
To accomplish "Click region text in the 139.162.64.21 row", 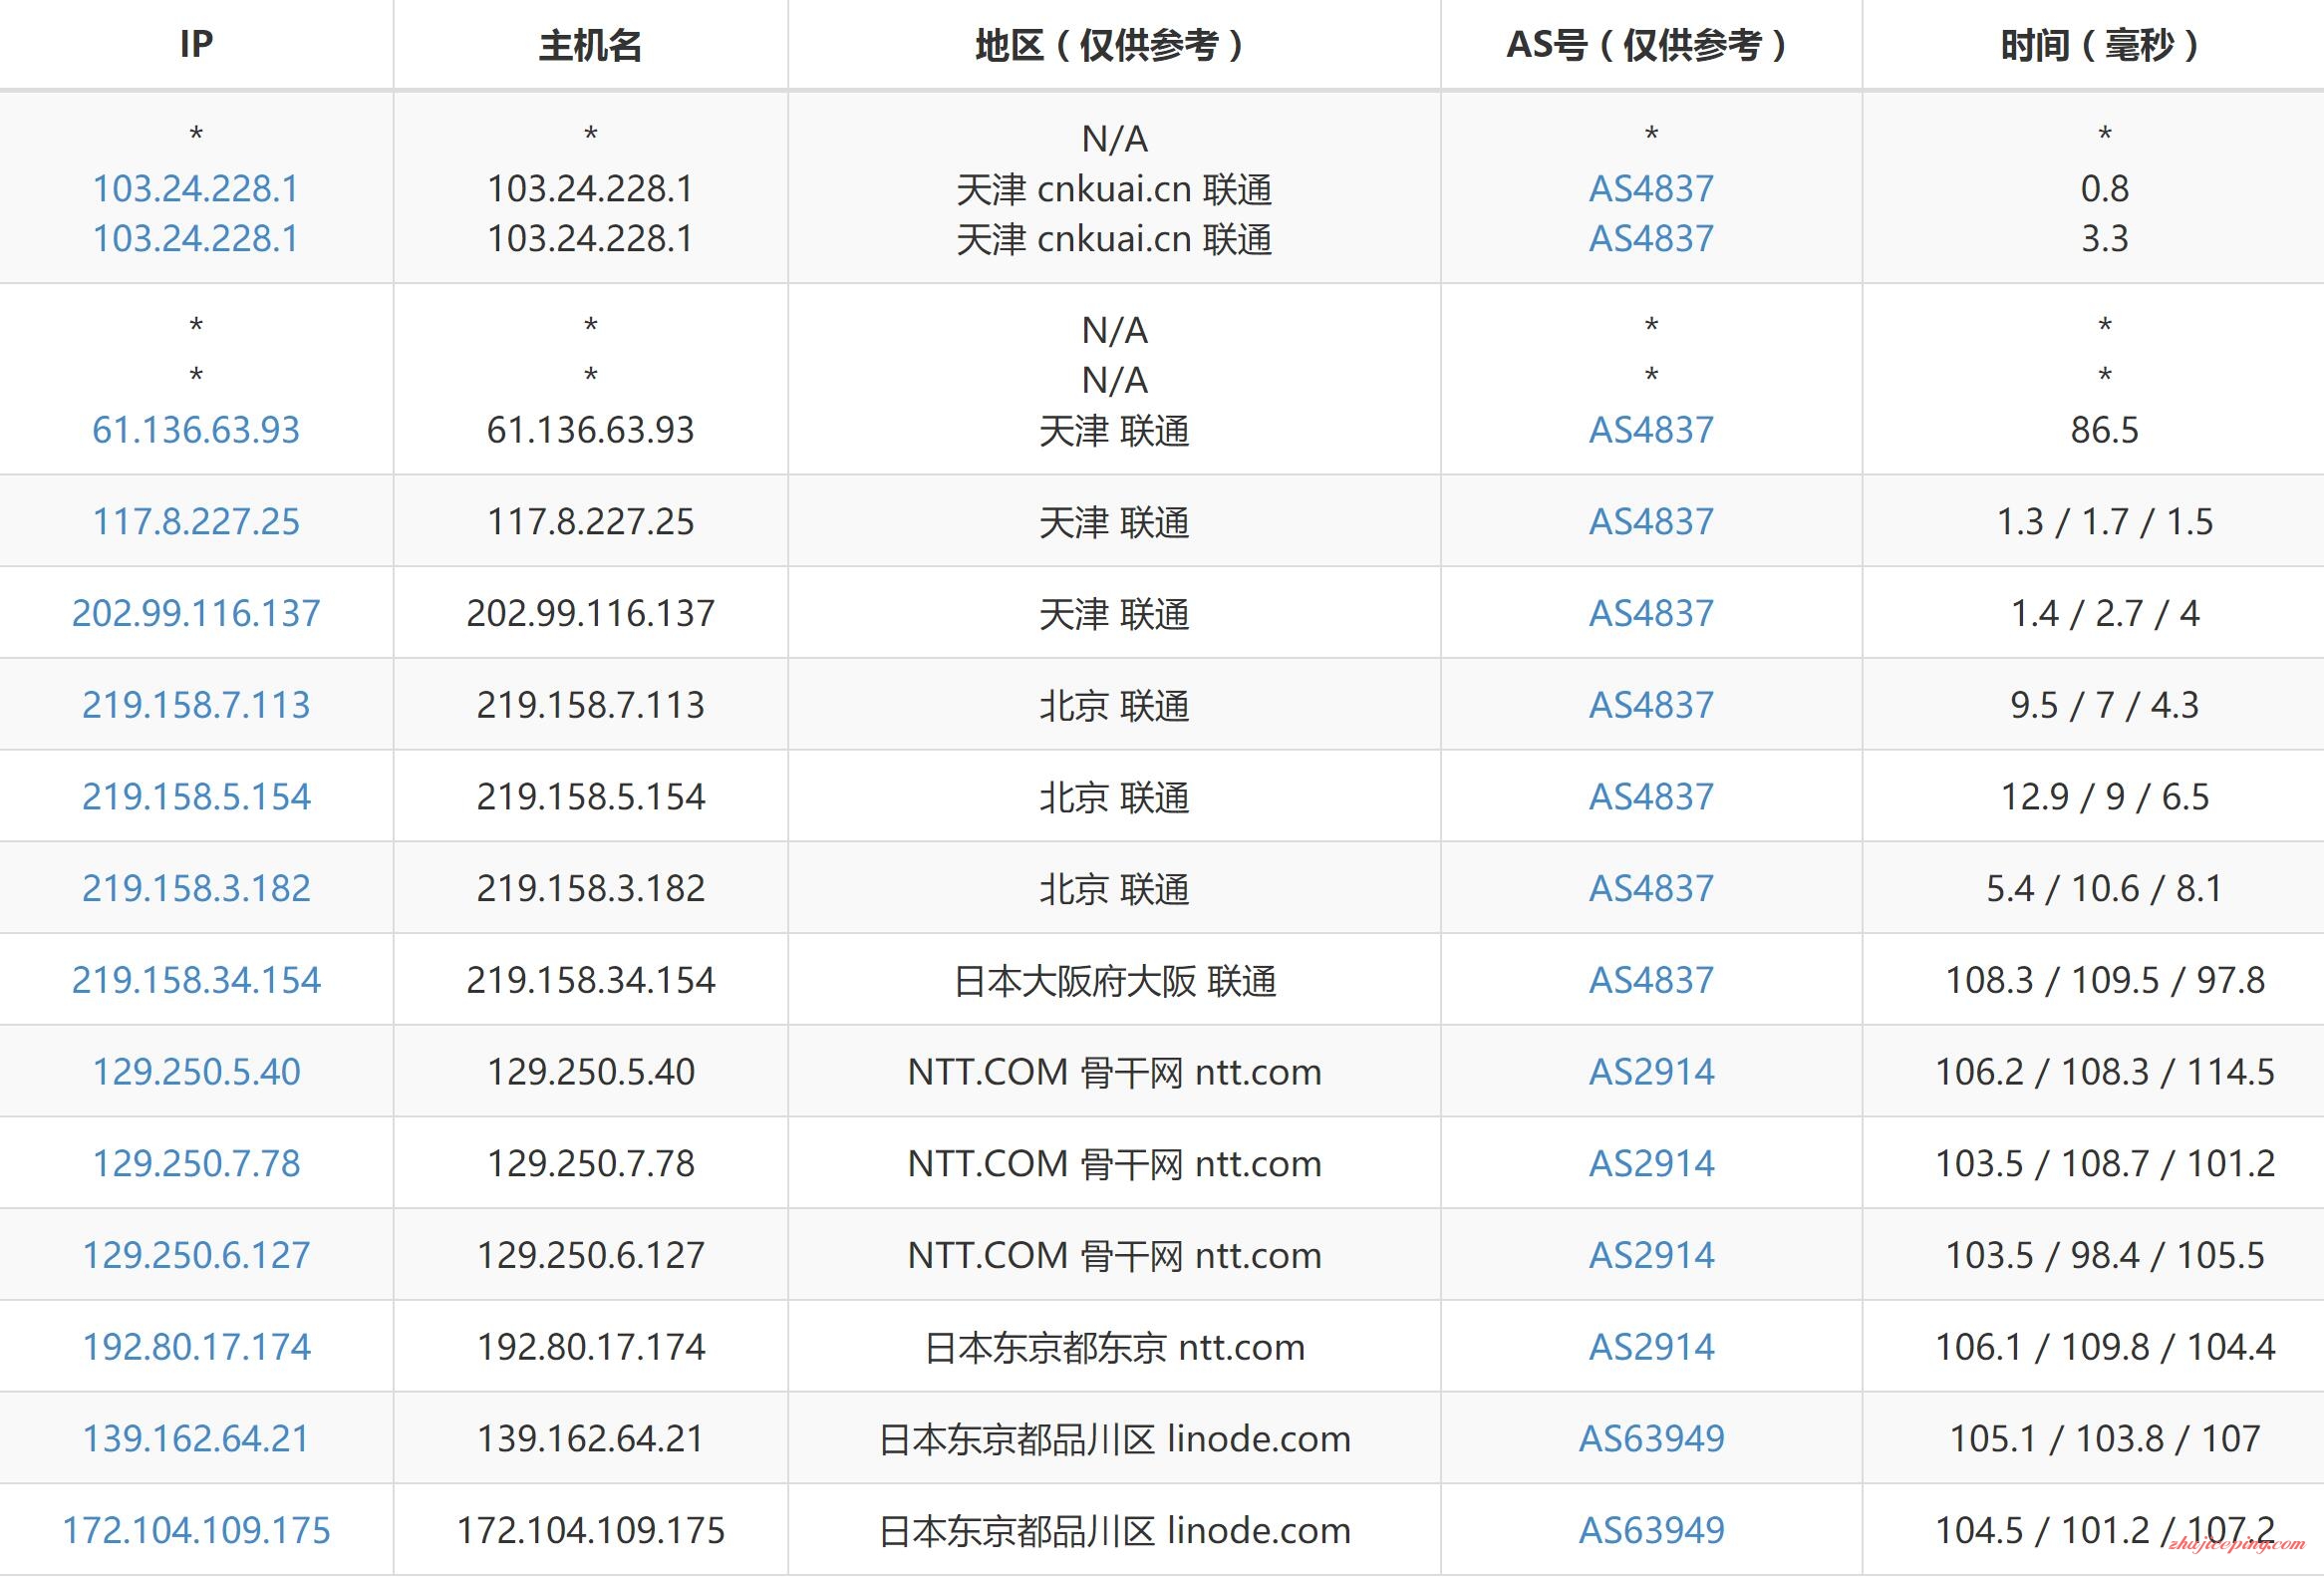I will pyautogui.click(x=1114, y=1439).
